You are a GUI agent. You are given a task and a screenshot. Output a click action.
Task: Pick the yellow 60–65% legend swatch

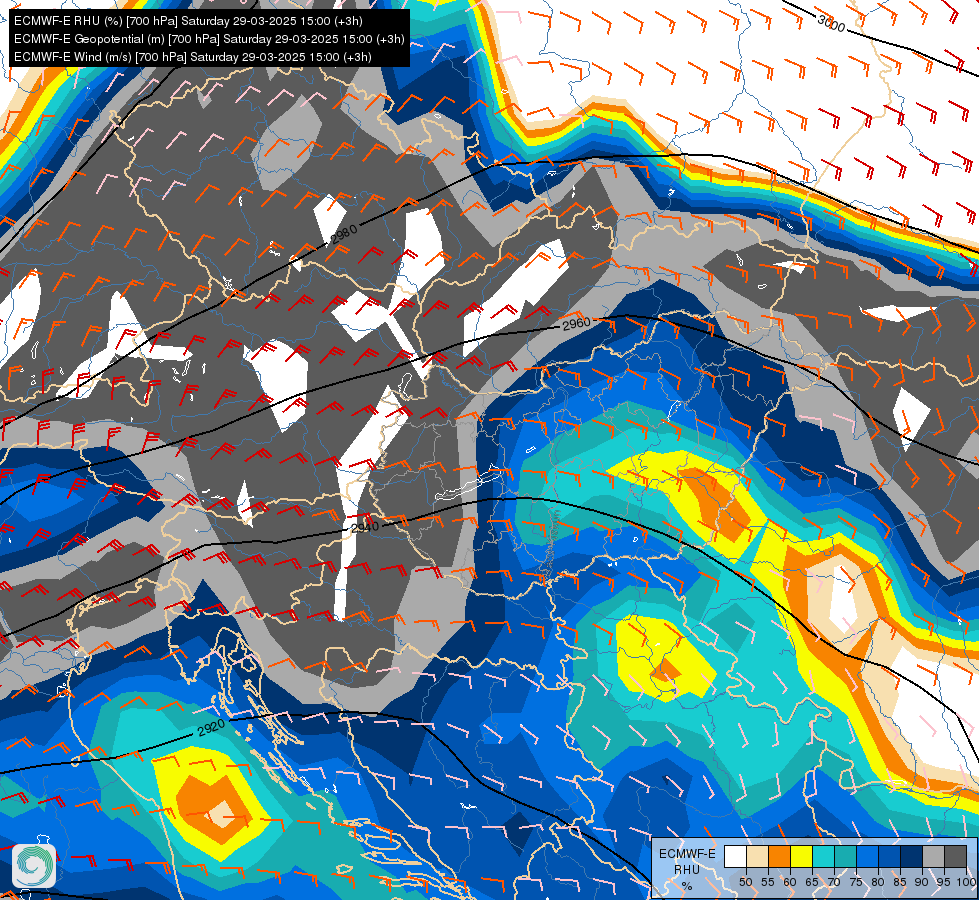coord(801,856)
